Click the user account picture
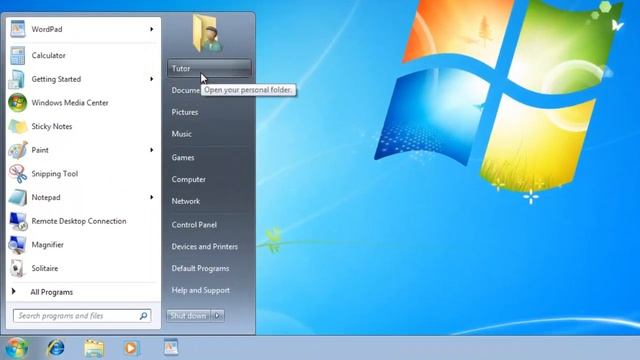The width and height of the screenshot is (640, 360). coord(208,34)
